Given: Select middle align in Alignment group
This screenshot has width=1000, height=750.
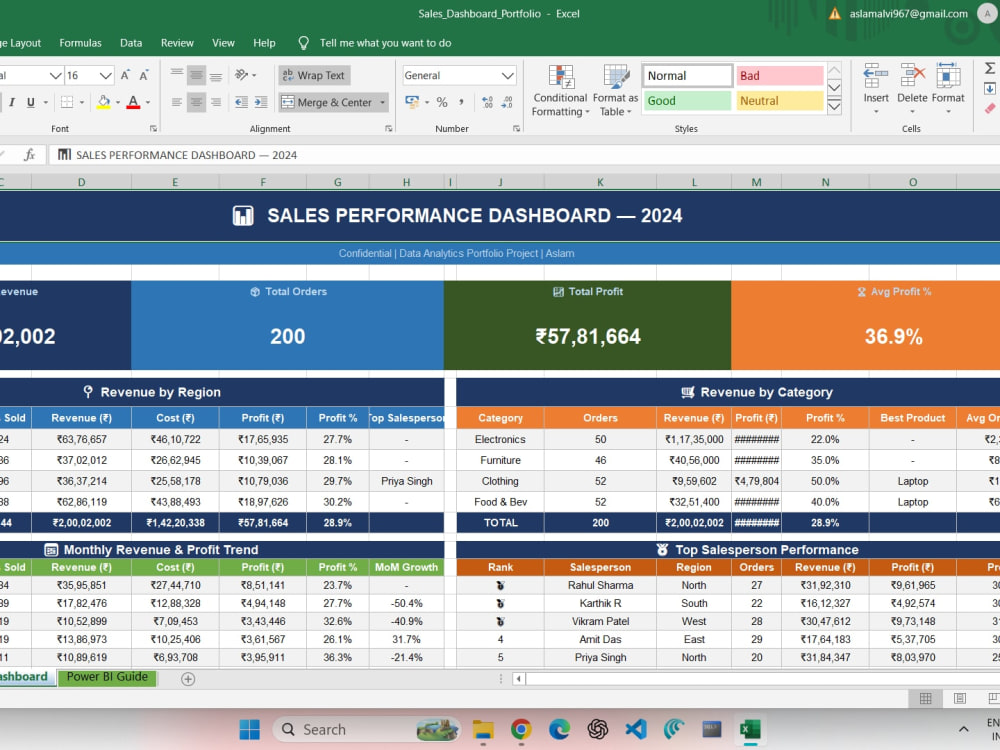Looking at the screenshot, I should (196, 75).
